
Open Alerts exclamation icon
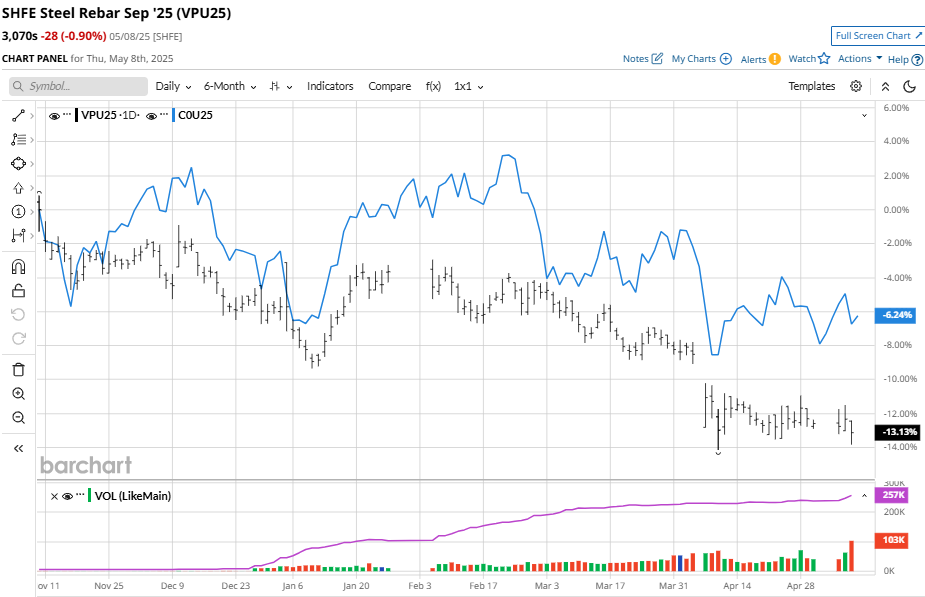pyautogui.click(x=775, y=59)
